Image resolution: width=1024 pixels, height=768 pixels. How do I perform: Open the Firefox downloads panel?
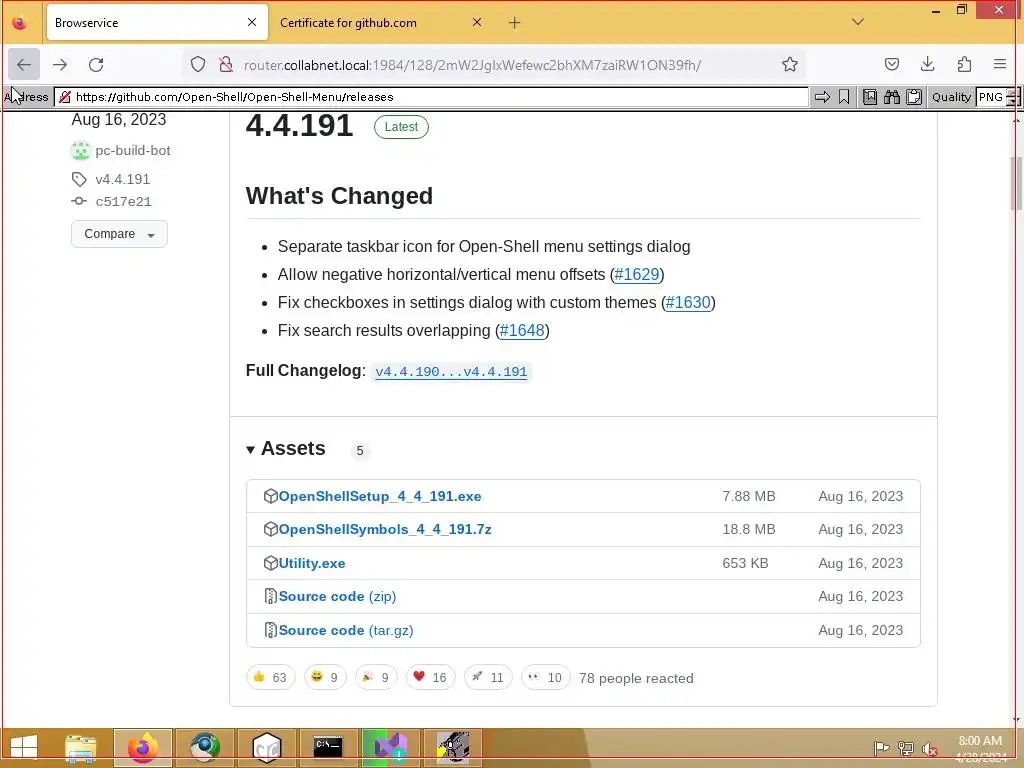[927, 64]
